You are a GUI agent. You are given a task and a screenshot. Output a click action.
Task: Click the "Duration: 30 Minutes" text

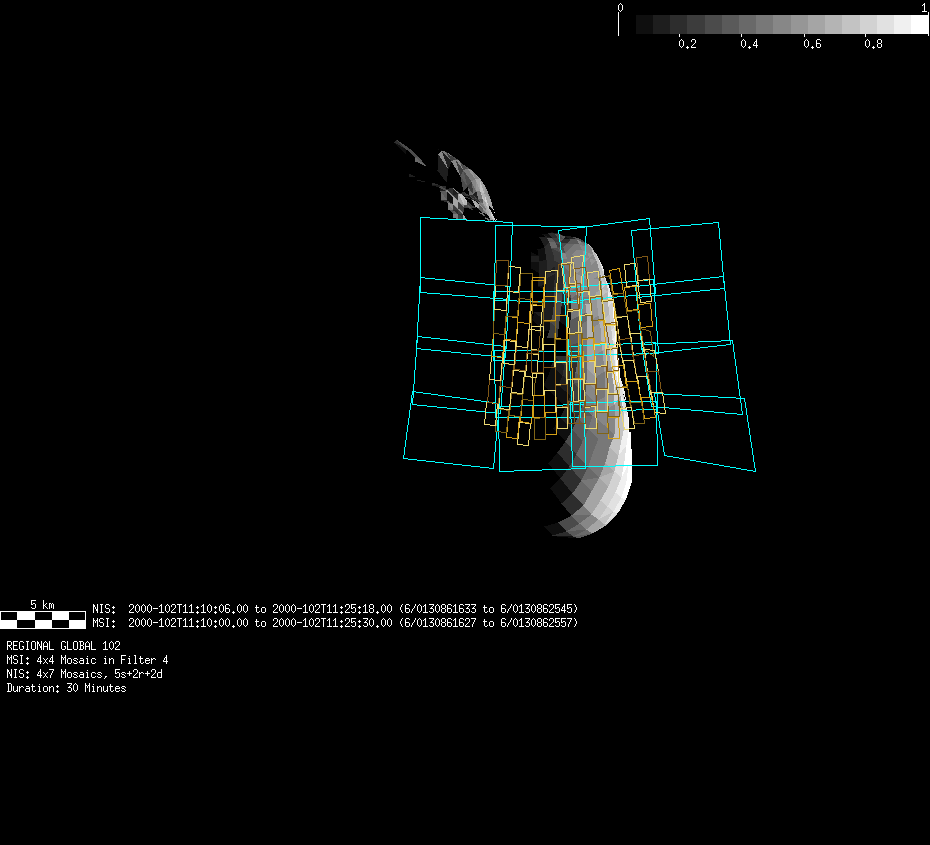(66, 688)
